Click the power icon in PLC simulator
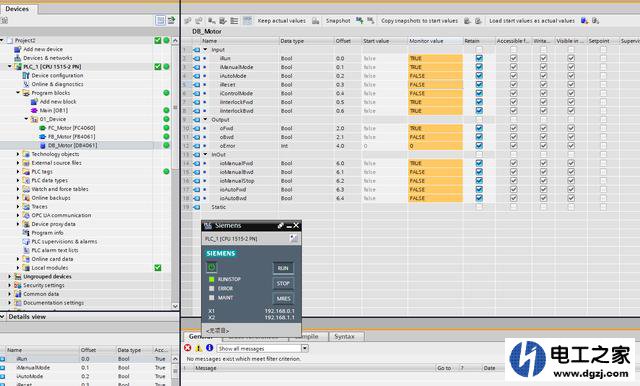640x386 pixels. pyautogui.click(x=211, y=267)
